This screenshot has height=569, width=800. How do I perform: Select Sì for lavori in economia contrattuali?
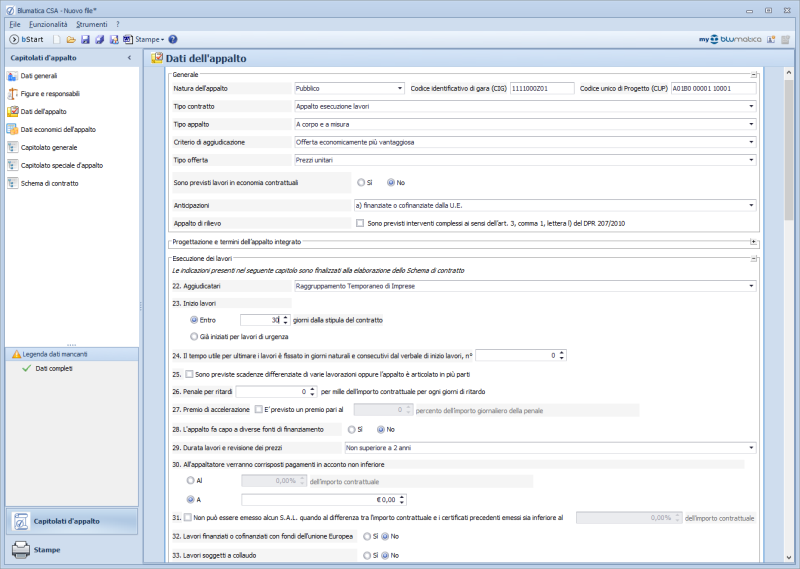[x=361, y=183]
